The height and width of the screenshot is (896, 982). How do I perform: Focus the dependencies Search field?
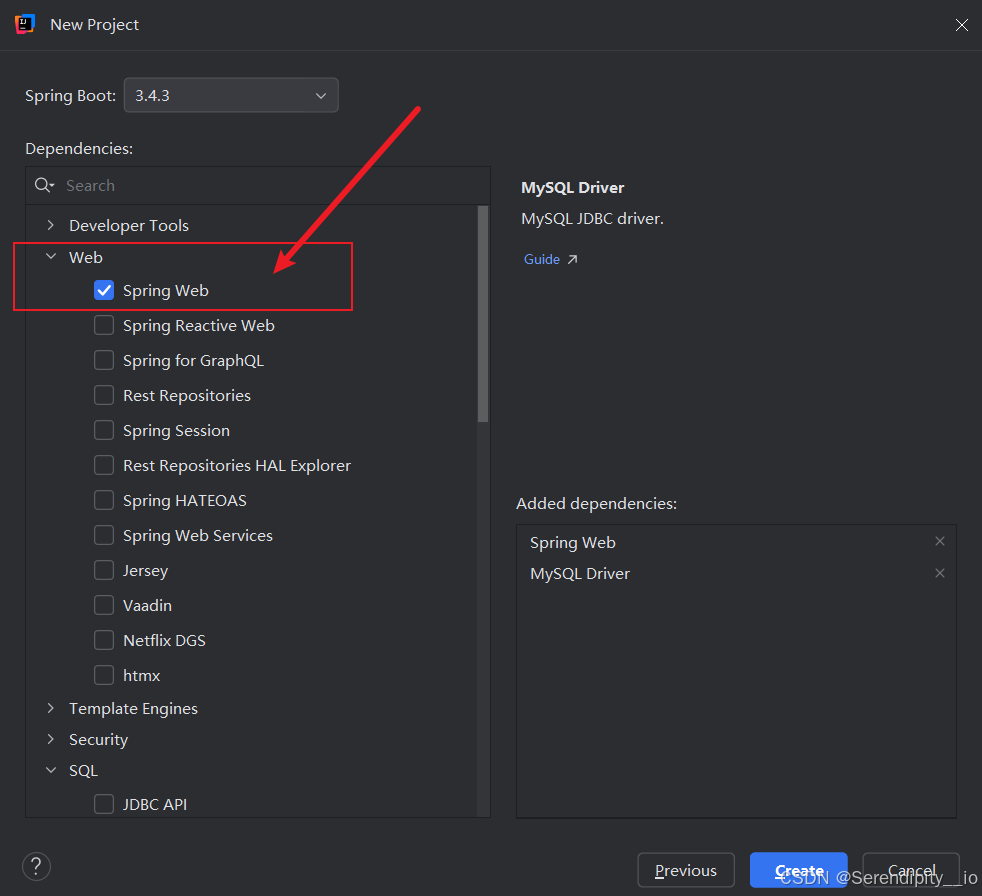point(258,185)
